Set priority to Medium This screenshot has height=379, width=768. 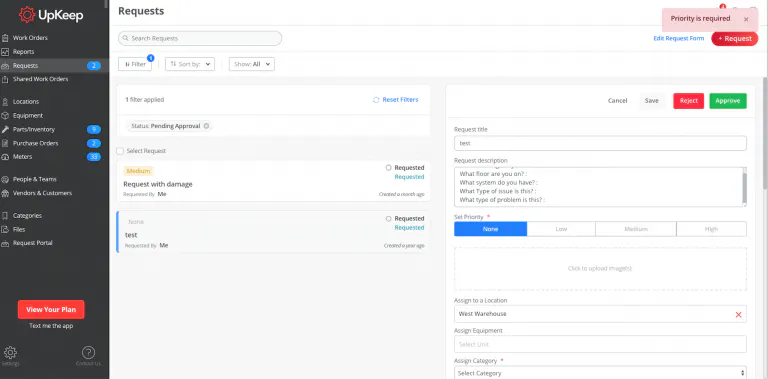pyautogui.click(x=636, y=229)
